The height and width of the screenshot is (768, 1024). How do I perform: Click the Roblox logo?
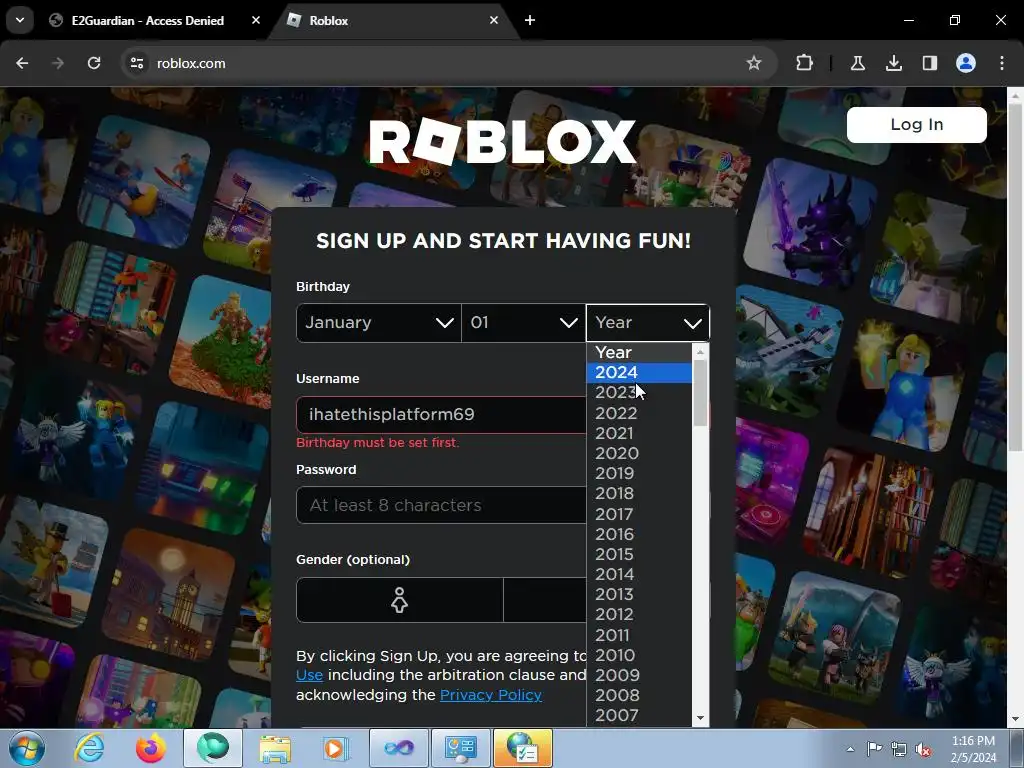[x=502, y=142]
